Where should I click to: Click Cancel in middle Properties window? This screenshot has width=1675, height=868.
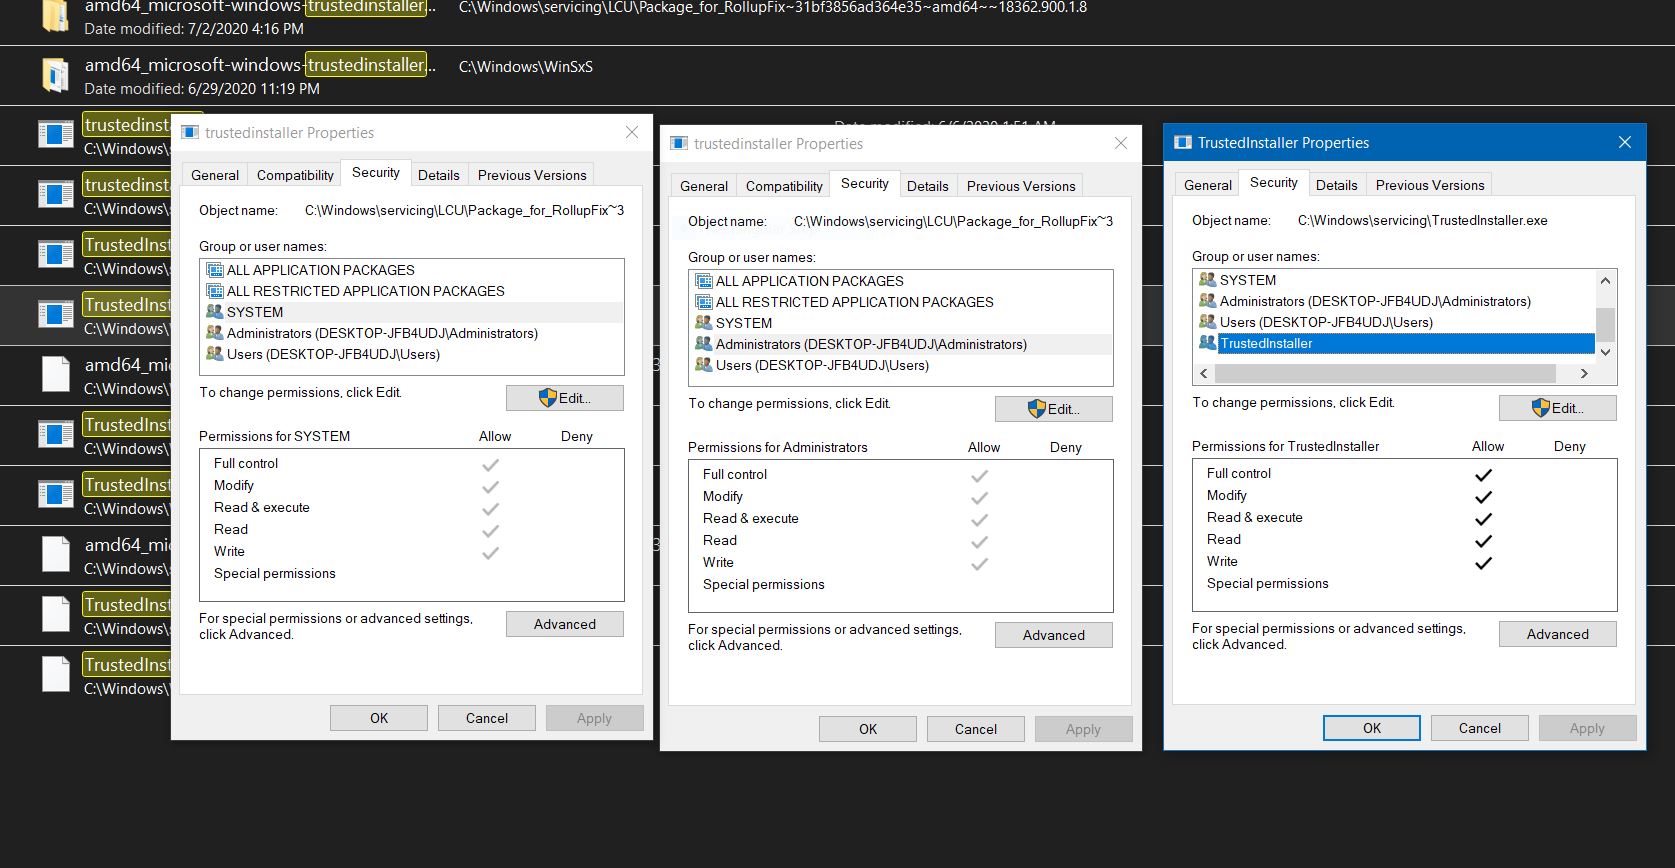pyautogui.click(x=976, y=729)
